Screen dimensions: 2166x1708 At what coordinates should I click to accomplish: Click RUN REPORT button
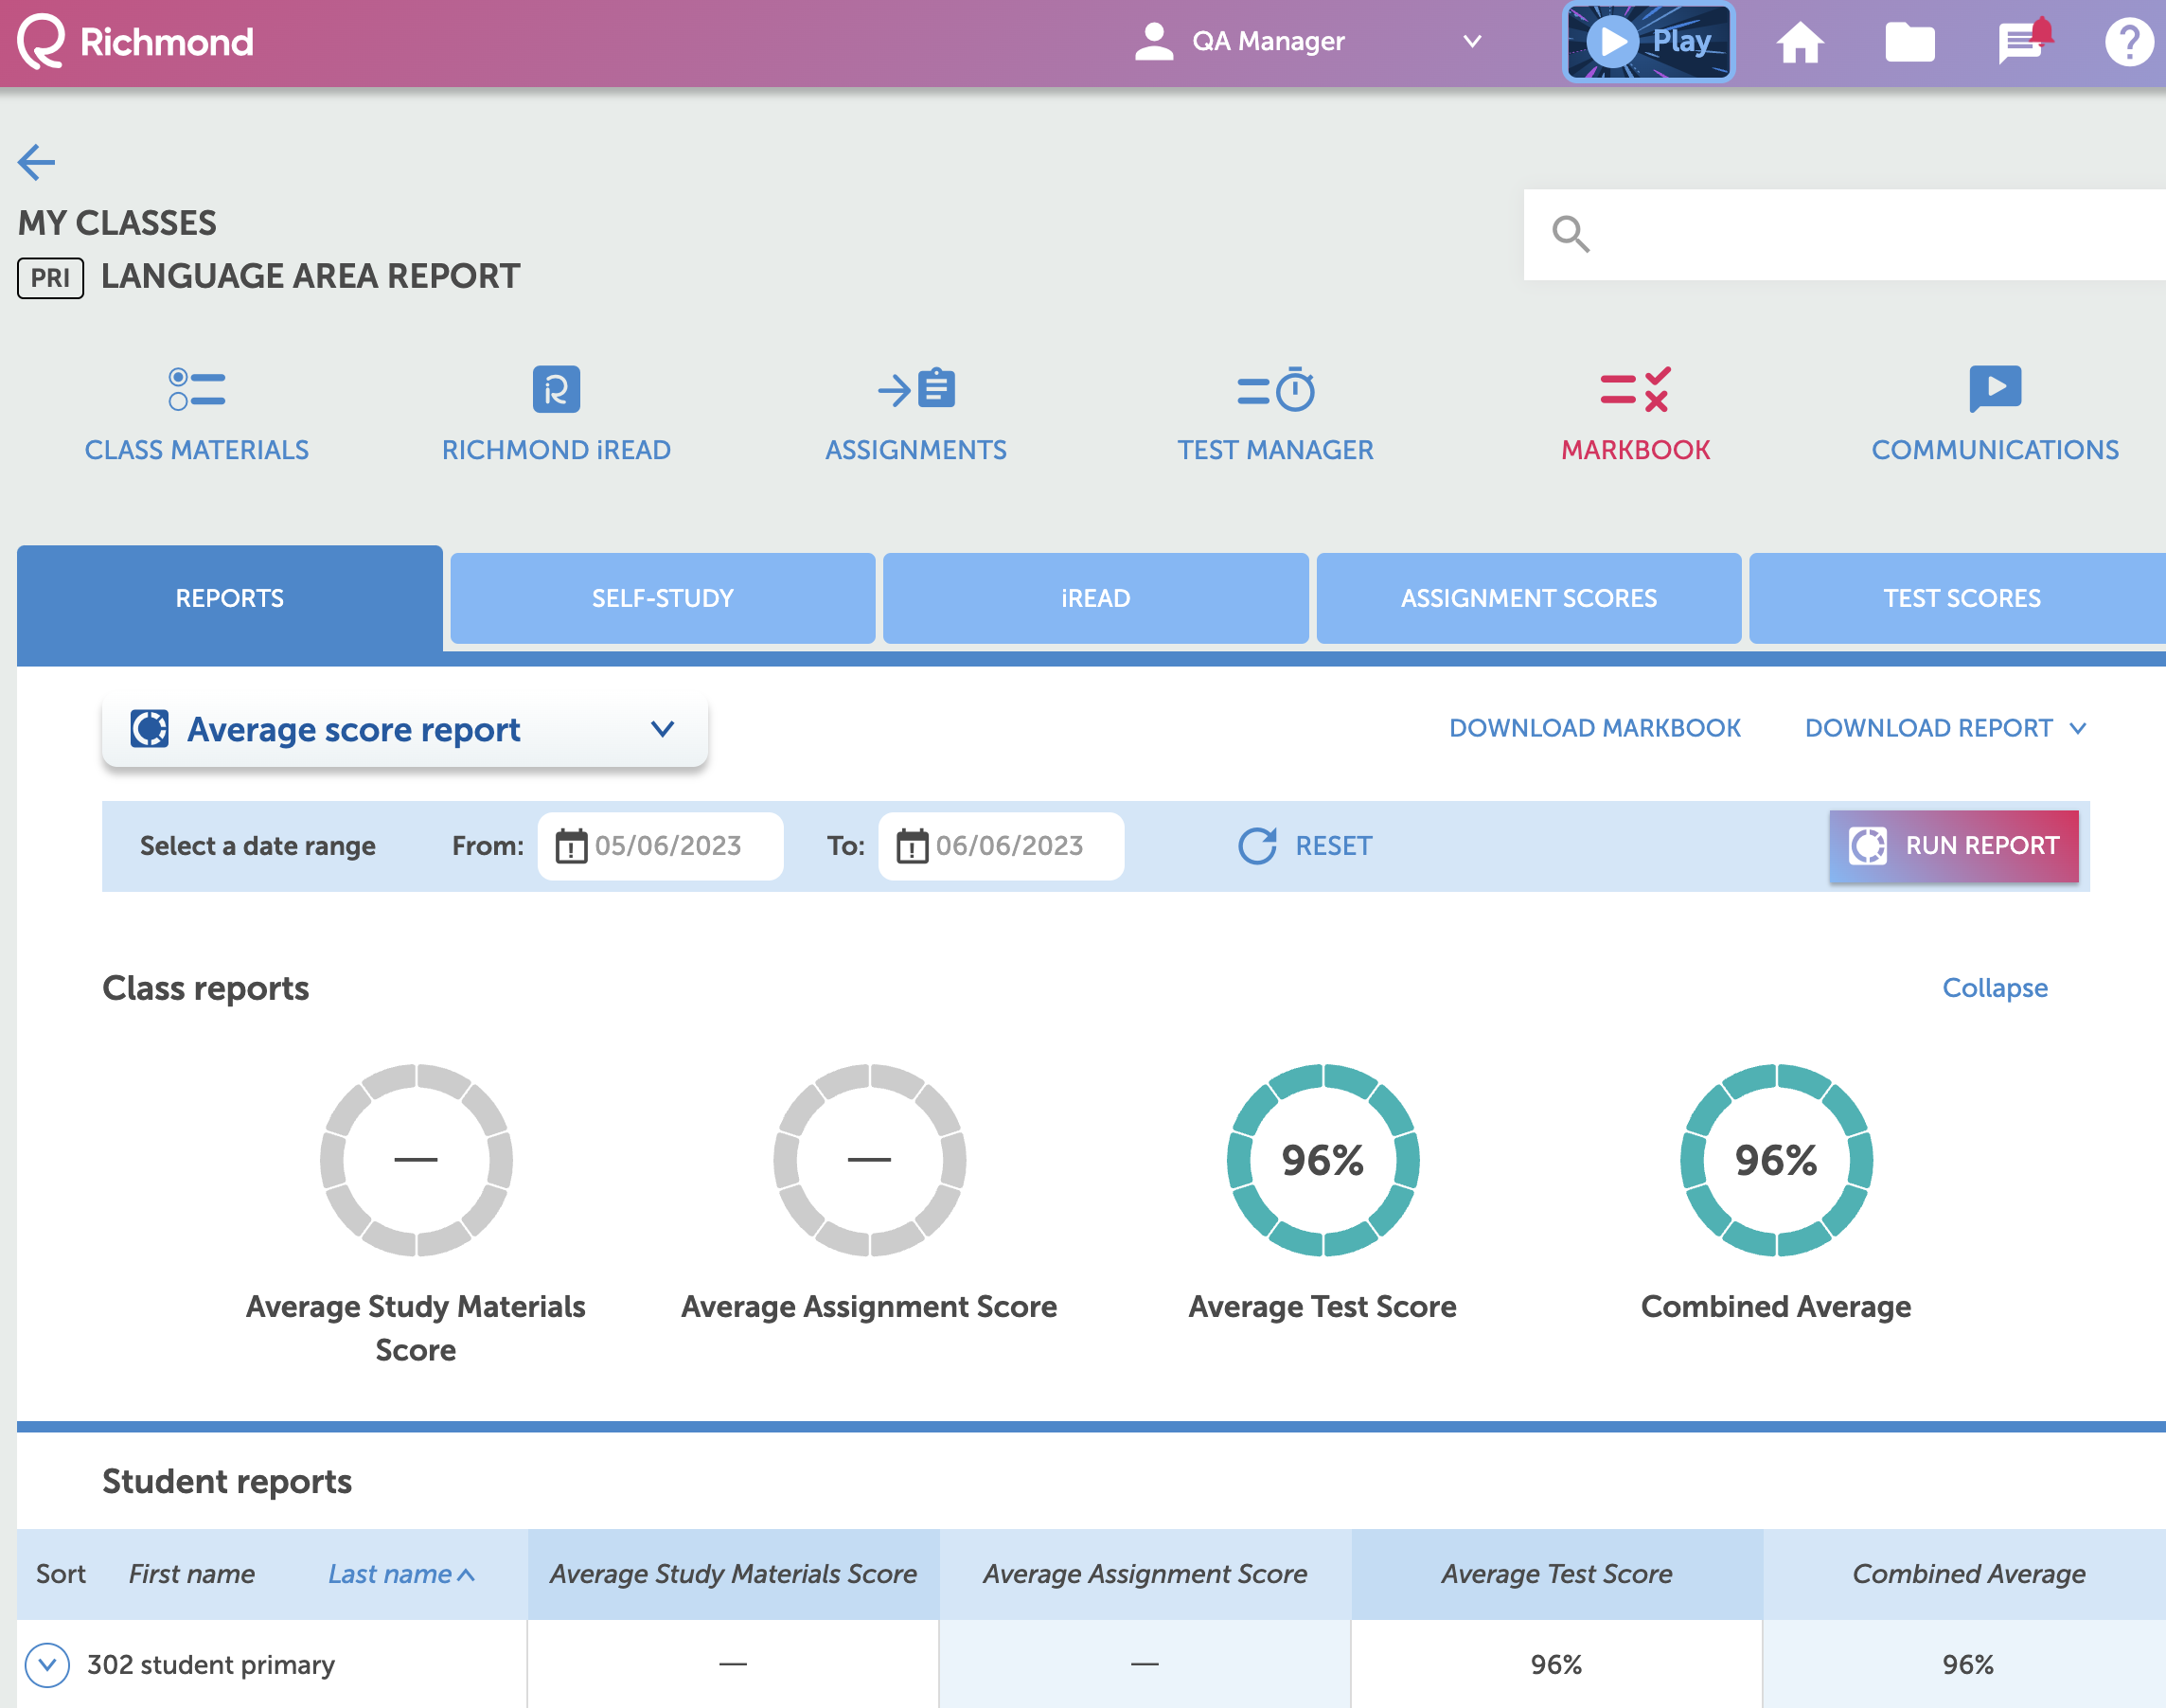1953,846
